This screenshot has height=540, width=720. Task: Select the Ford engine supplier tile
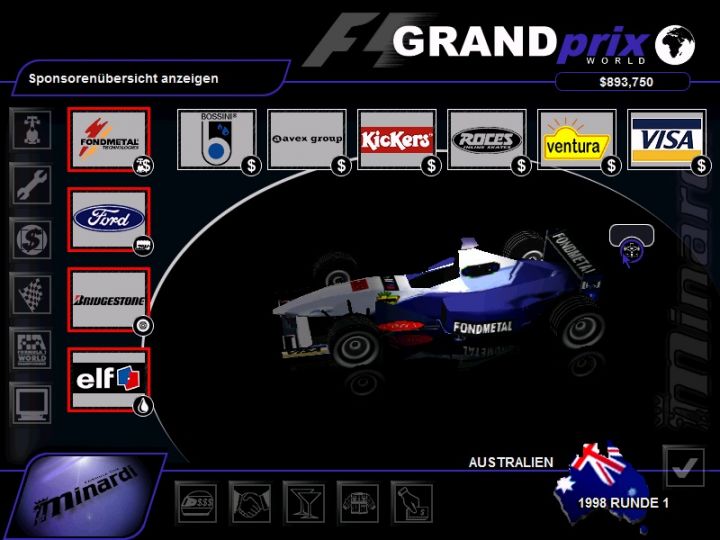click(108, 219)
